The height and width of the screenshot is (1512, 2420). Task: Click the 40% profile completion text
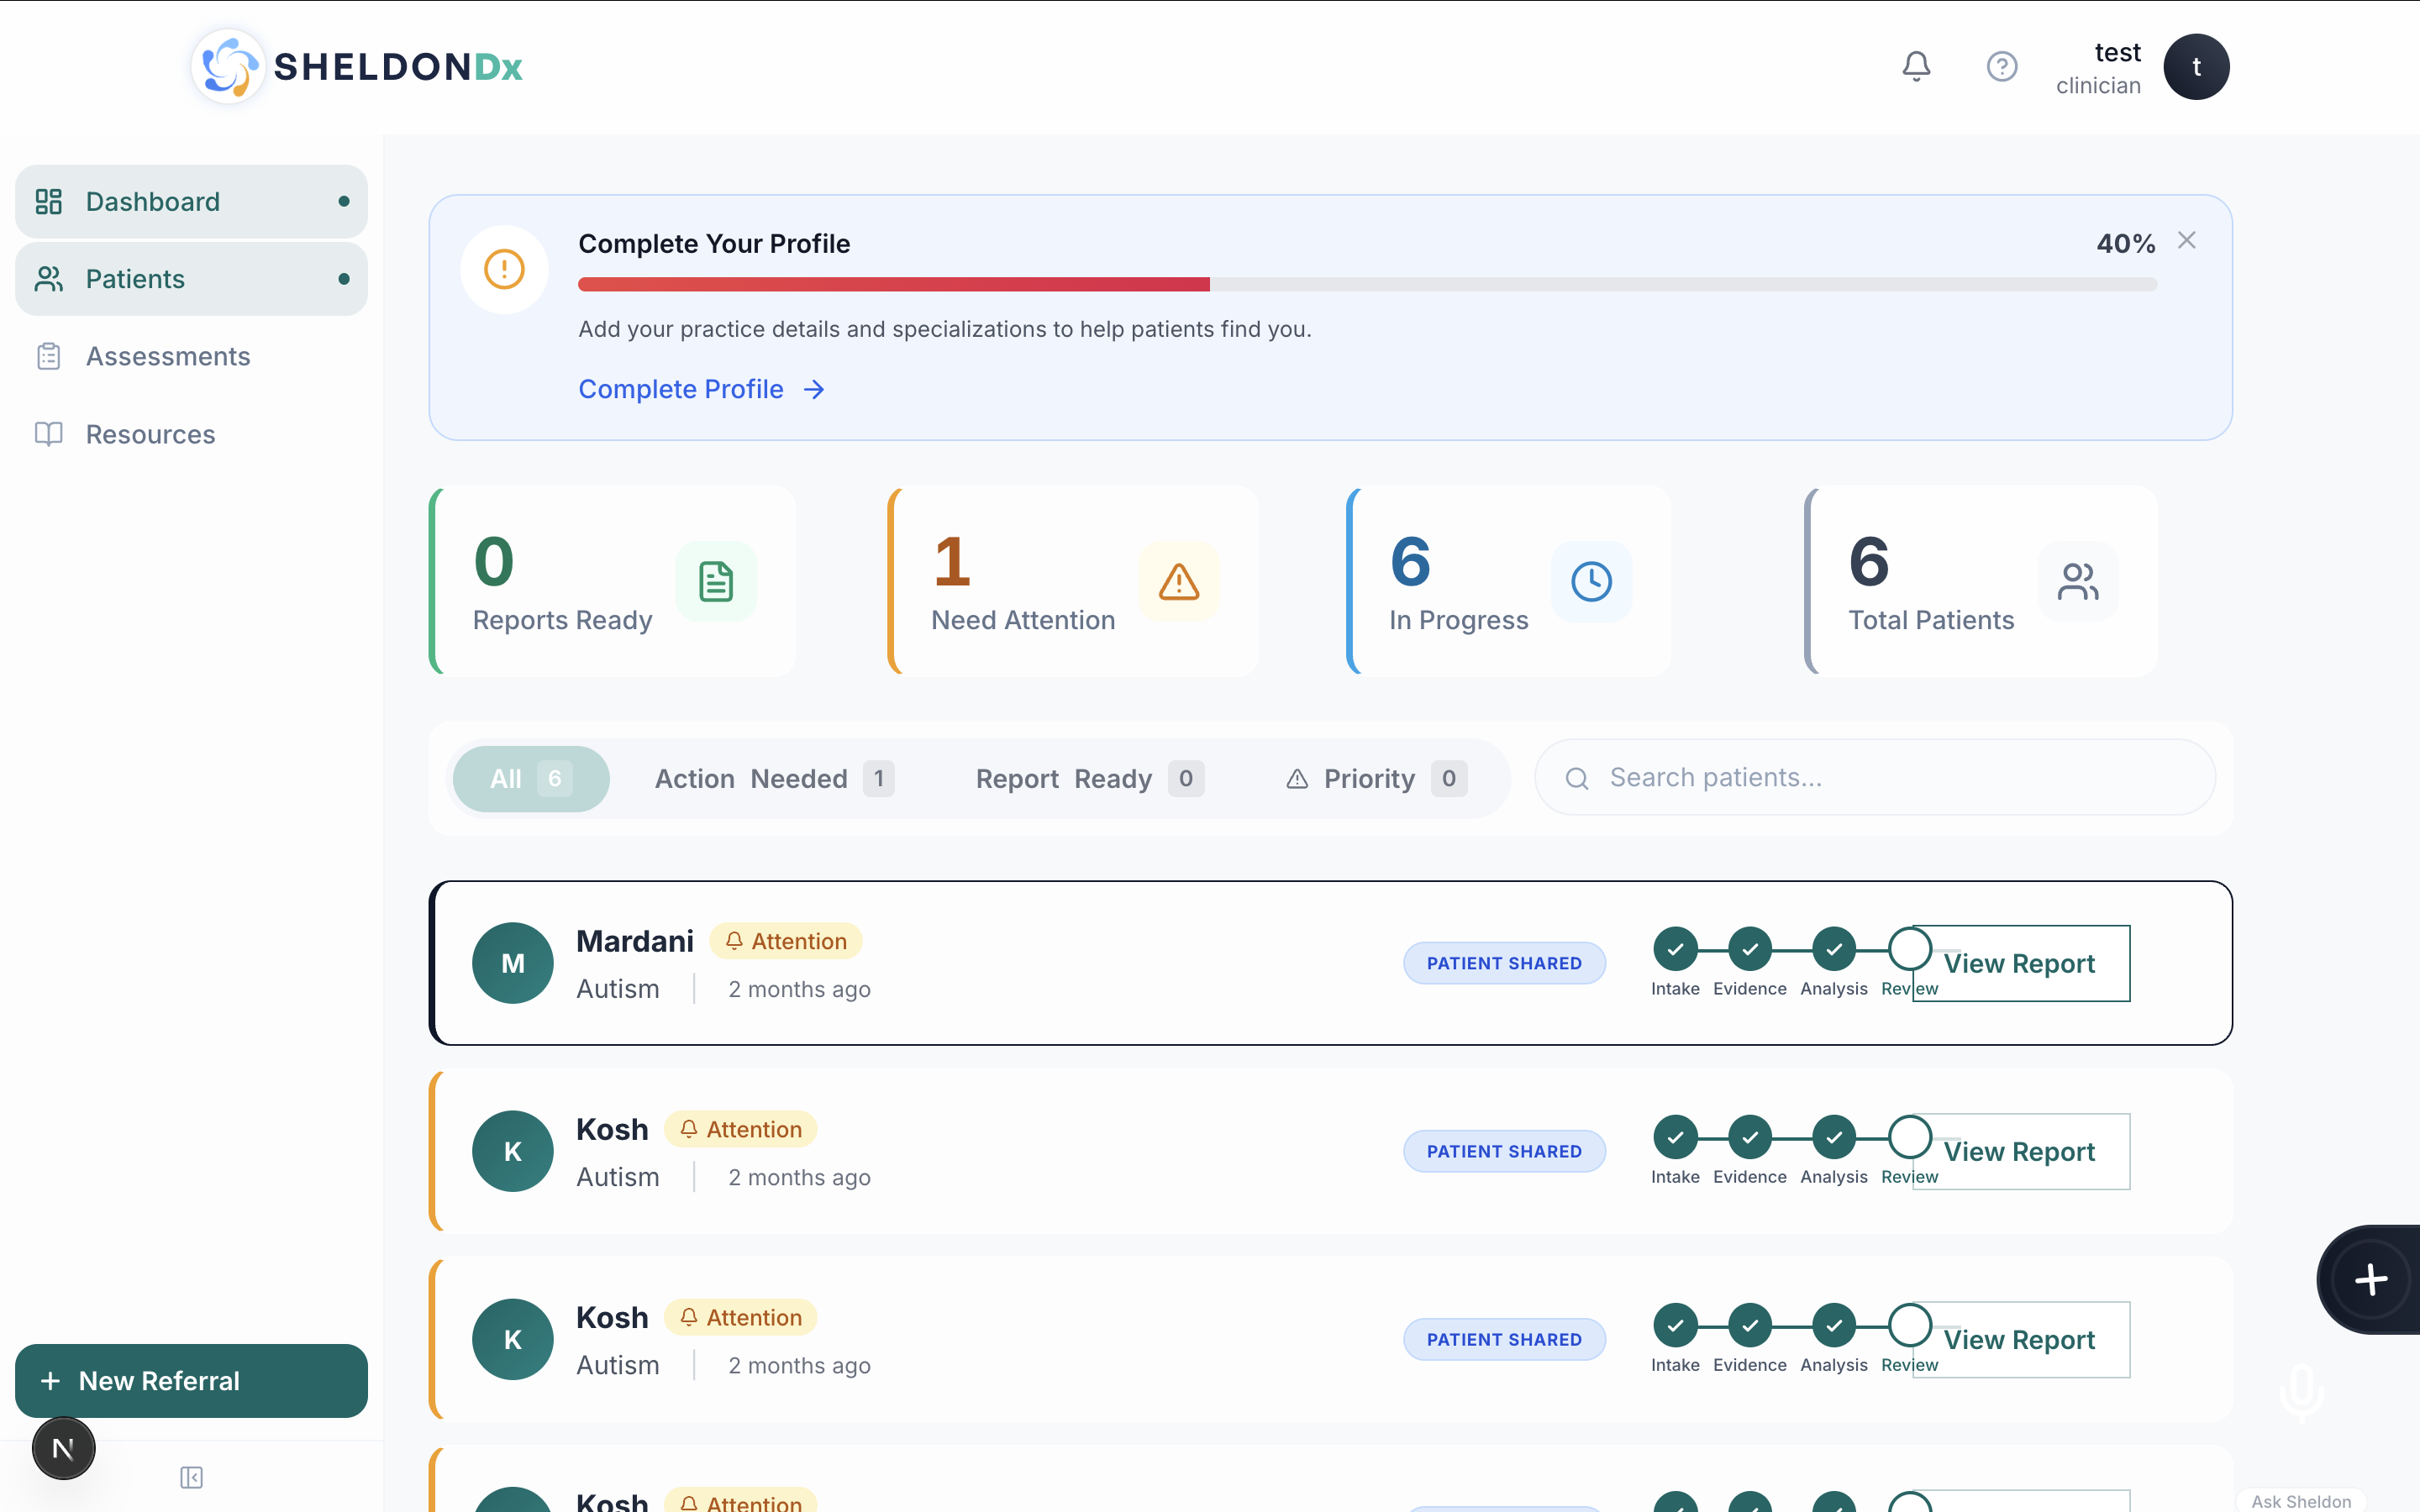(x=2125, y=243)
